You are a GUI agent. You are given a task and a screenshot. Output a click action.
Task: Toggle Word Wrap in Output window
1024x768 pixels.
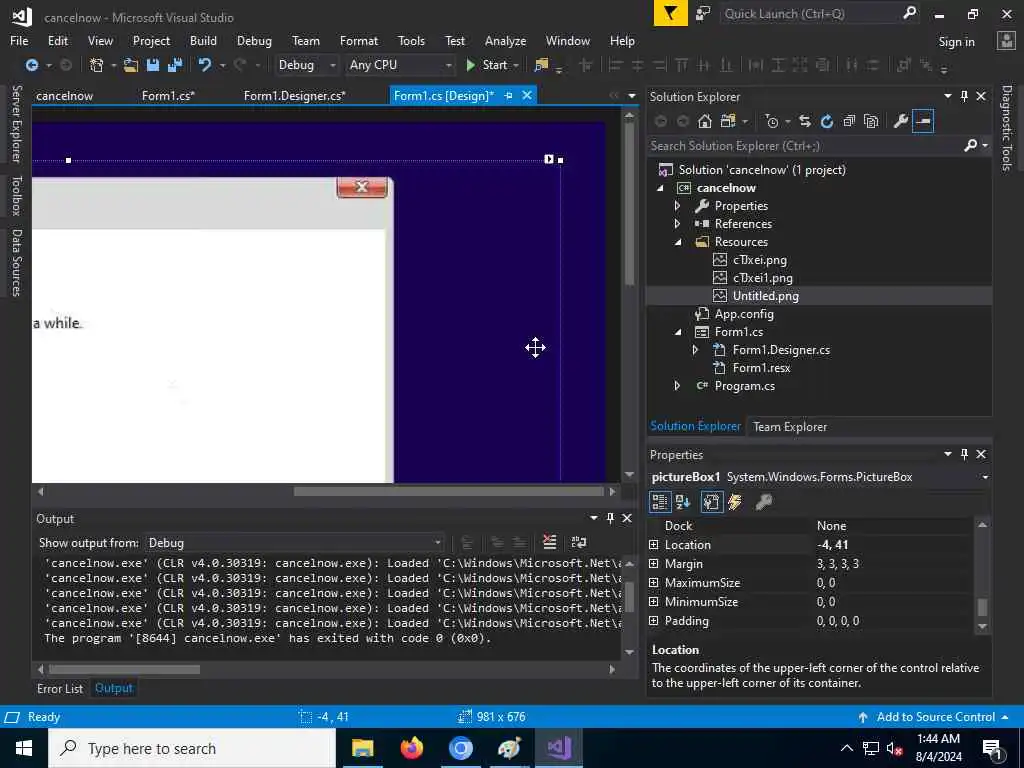579,542
